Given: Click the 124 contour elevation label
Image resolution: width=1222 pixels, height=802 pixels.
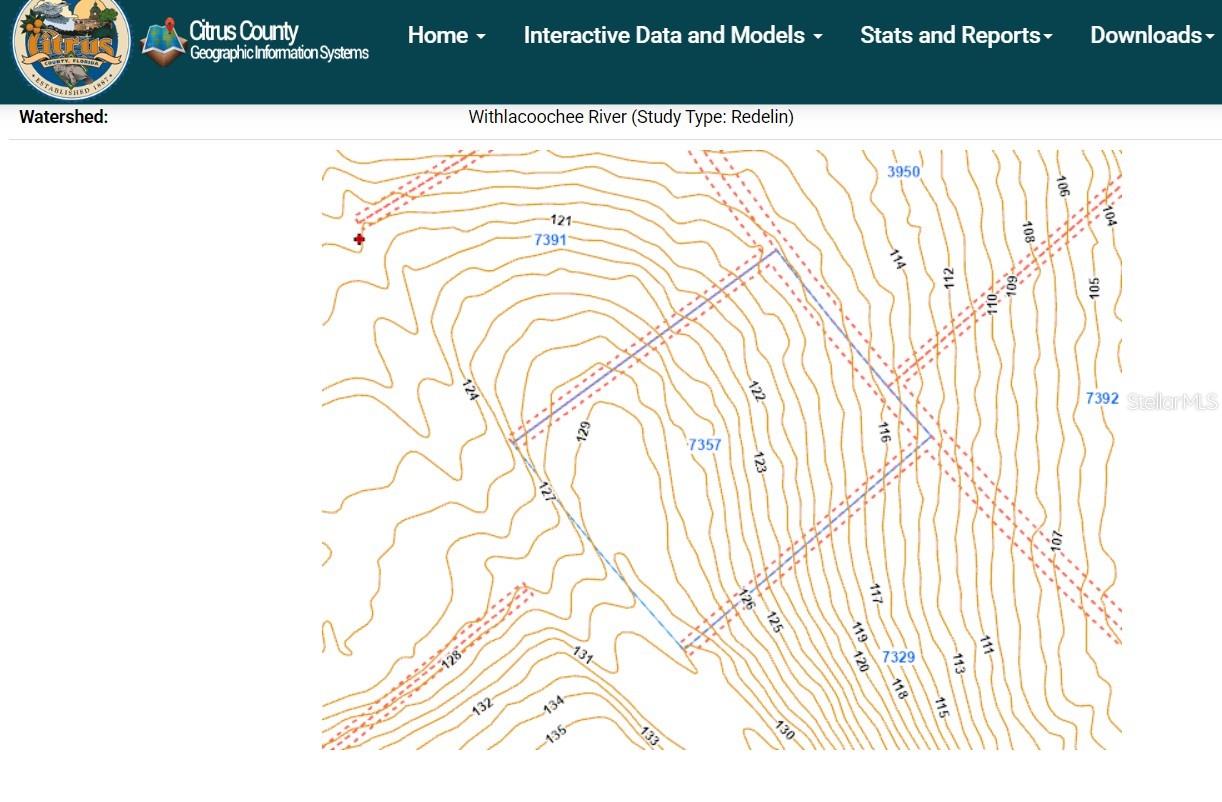Looking at the screenshot, I should [x=470, y=389].
